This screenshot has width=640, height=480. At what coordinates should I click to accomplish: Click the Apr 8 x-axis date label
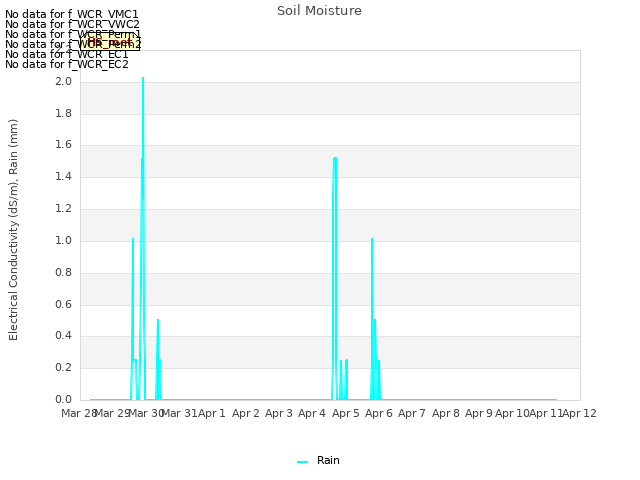(x=446, y=413)
